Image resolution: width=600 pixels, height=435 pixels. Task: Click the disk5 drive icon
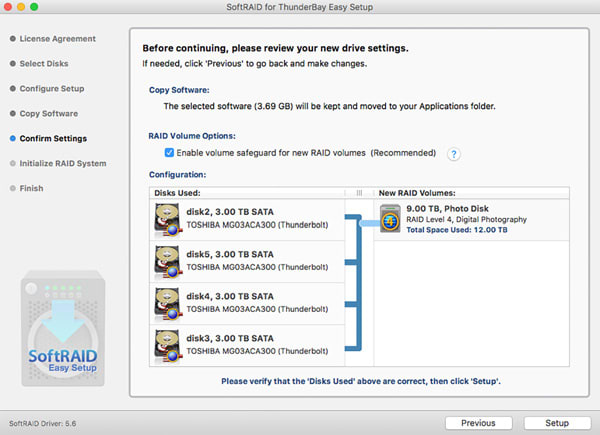[169, 260]
